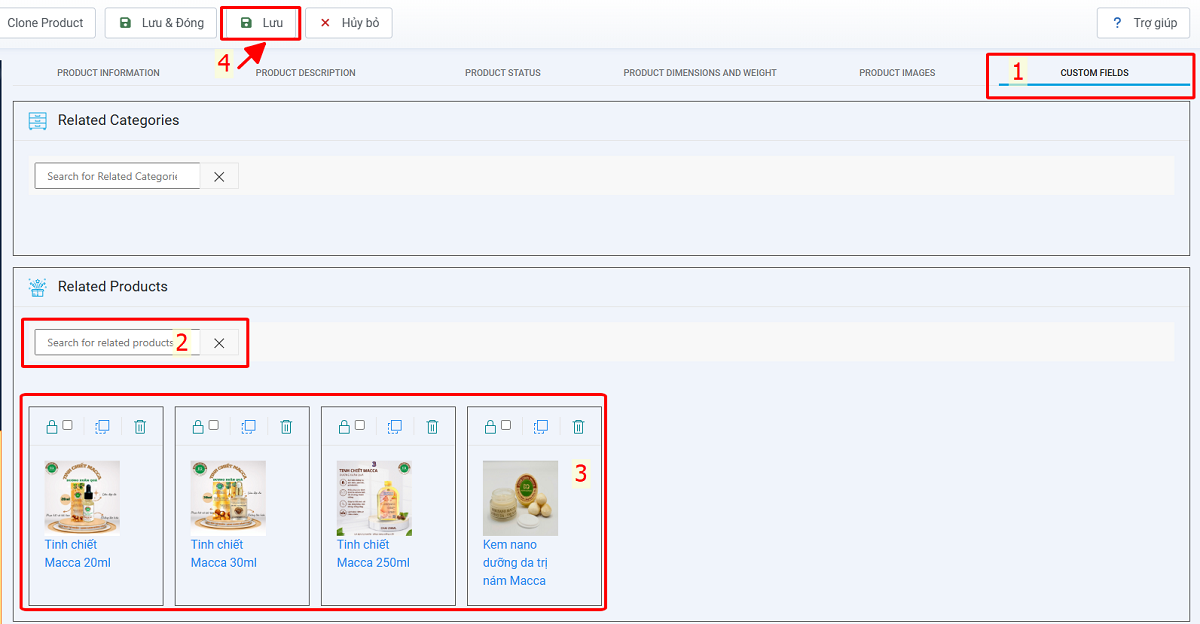
Task: Click trash icon on Tinh chiết Macca 30ml
Action: [x=286, y=427]
